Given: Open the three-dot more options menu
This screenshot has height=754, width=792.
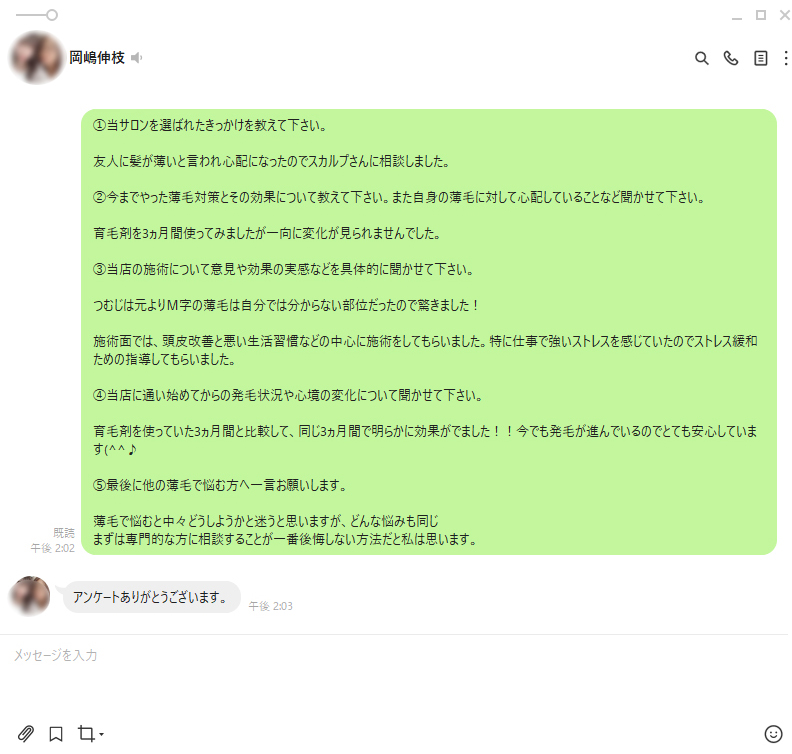Looking at the screenshot, I should [x=785, y=59].
